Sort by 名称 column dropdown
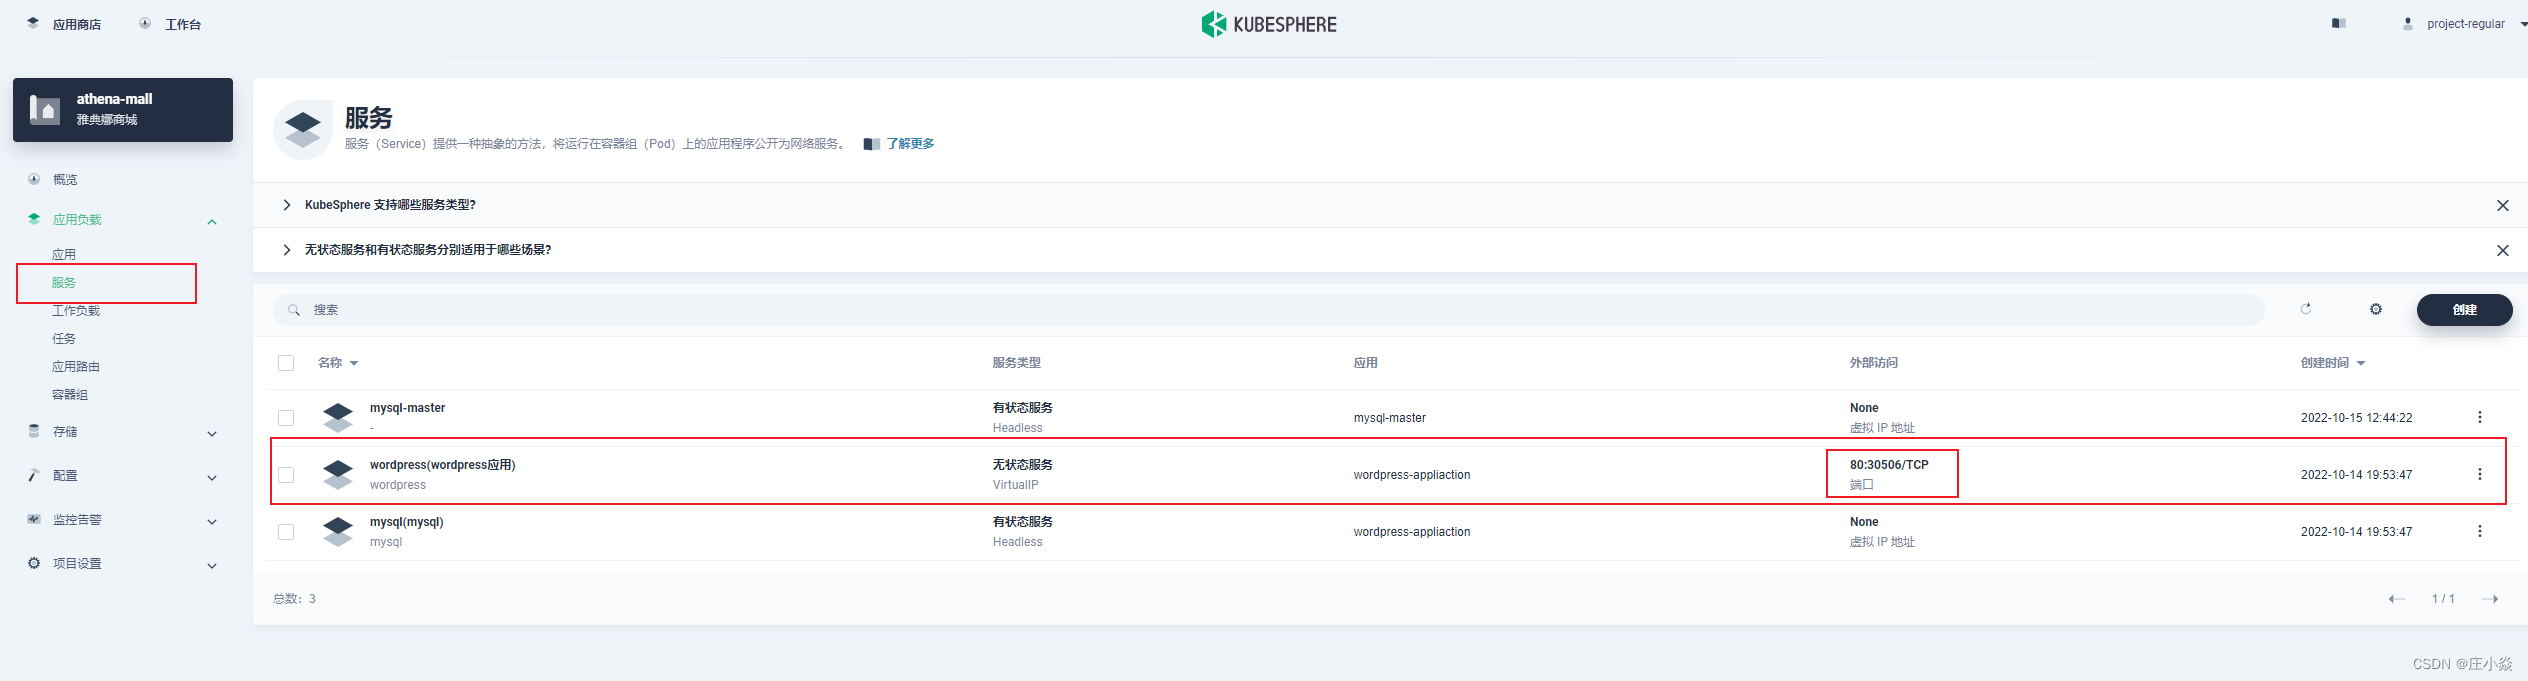Image resolution: width=2528 pixels, height=681 pixels. pos(354,363)
